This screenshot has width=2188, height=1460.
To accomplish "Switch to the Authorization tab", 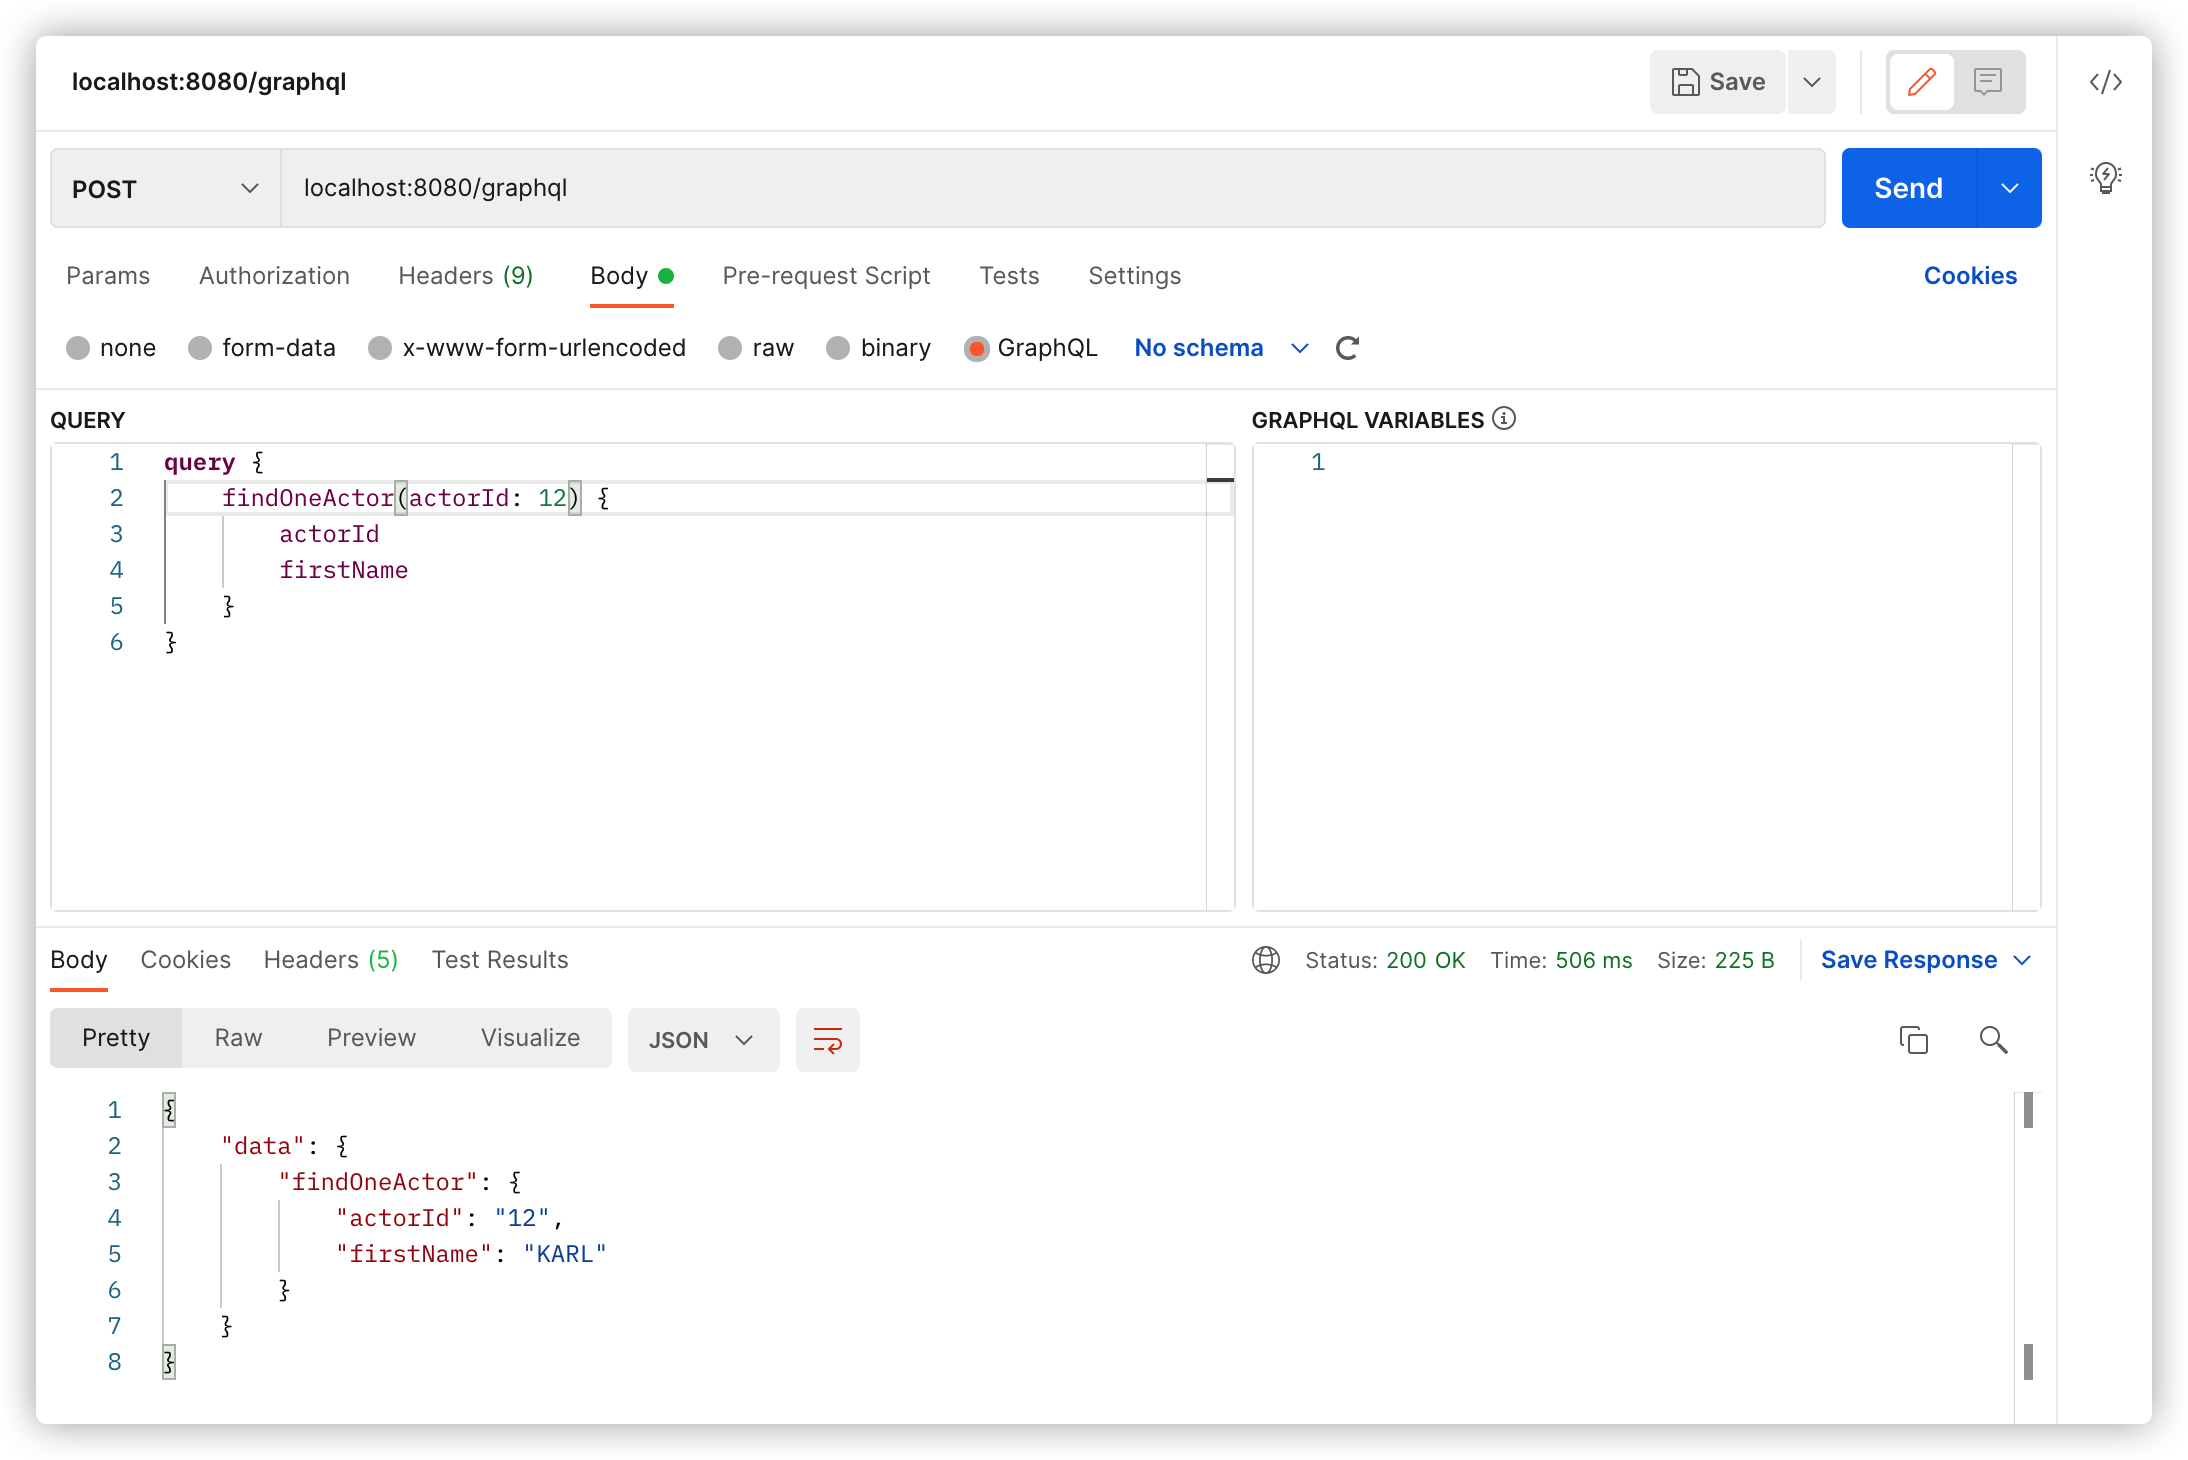I will click(274, 276).
